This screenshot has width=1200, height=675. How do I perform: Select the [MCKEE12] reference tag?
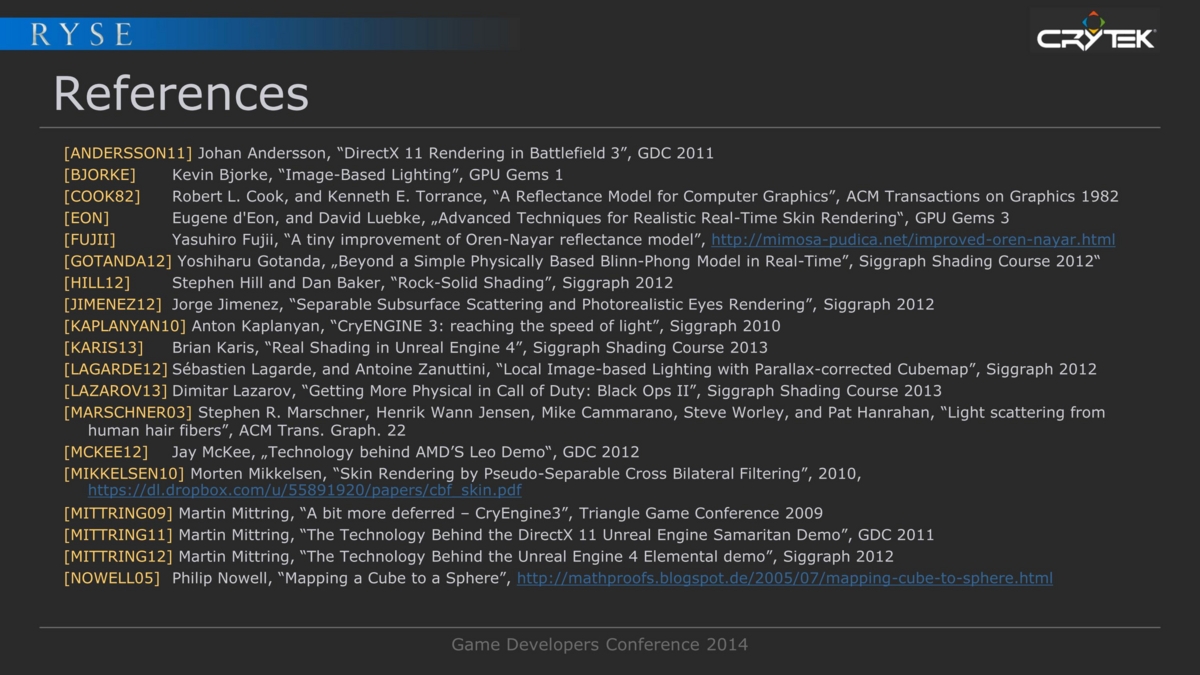click(x=106, y=452)
